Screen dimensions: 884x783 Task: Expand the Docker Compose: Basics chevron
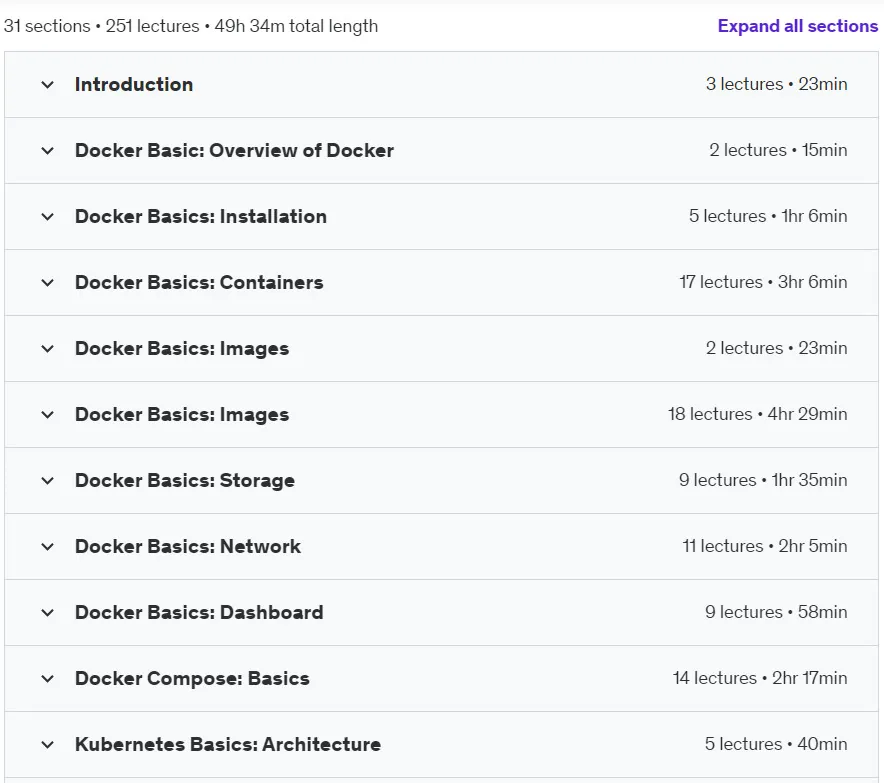pos(48,678)
